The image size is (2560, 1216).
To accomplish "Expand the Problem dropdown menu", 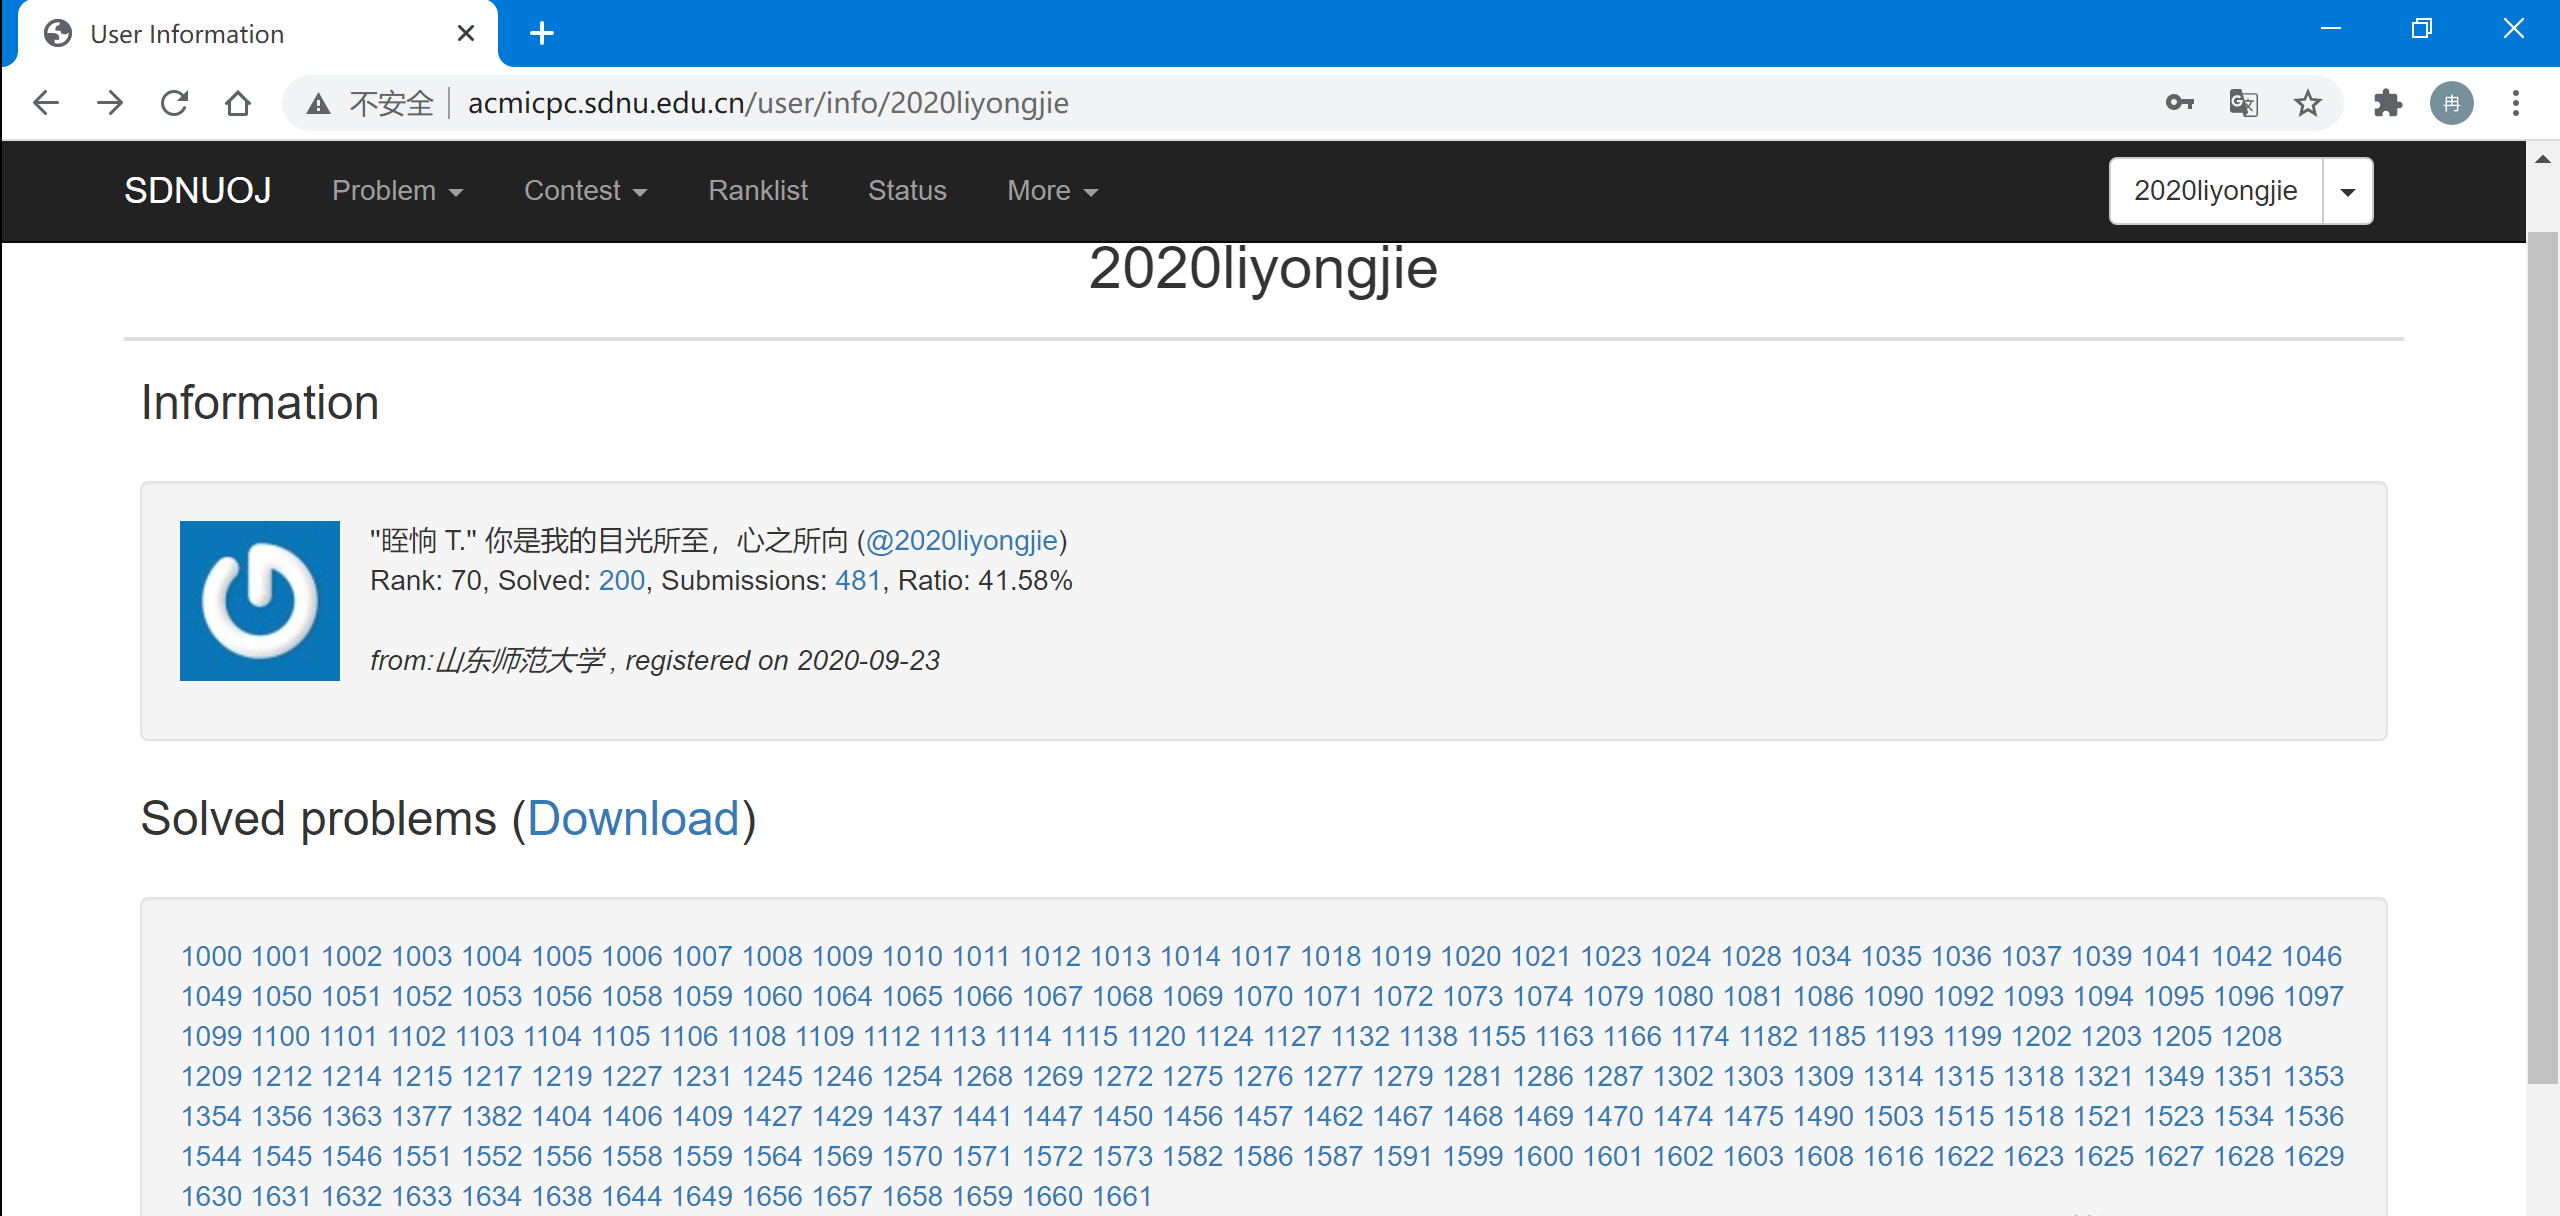I will pos(397,191).
